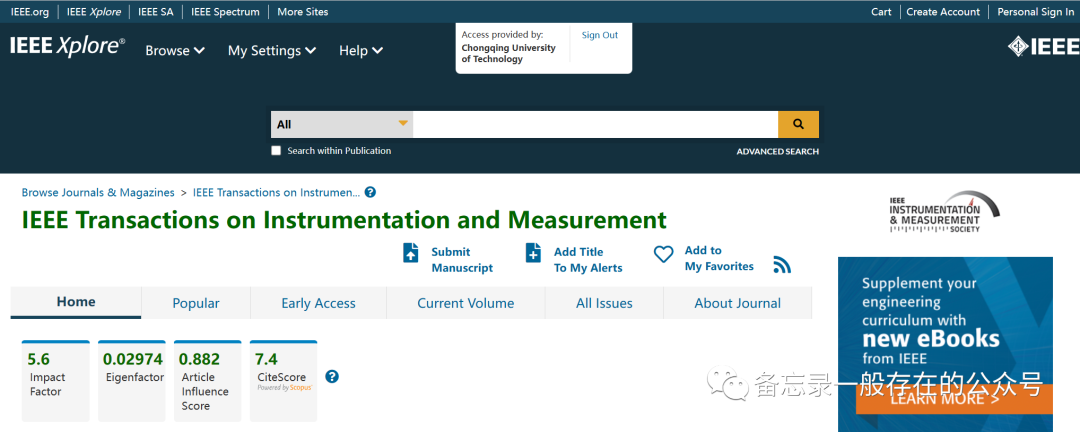Click IEEE Transactions on Instrumen... breadcrumb

(276, 193)
